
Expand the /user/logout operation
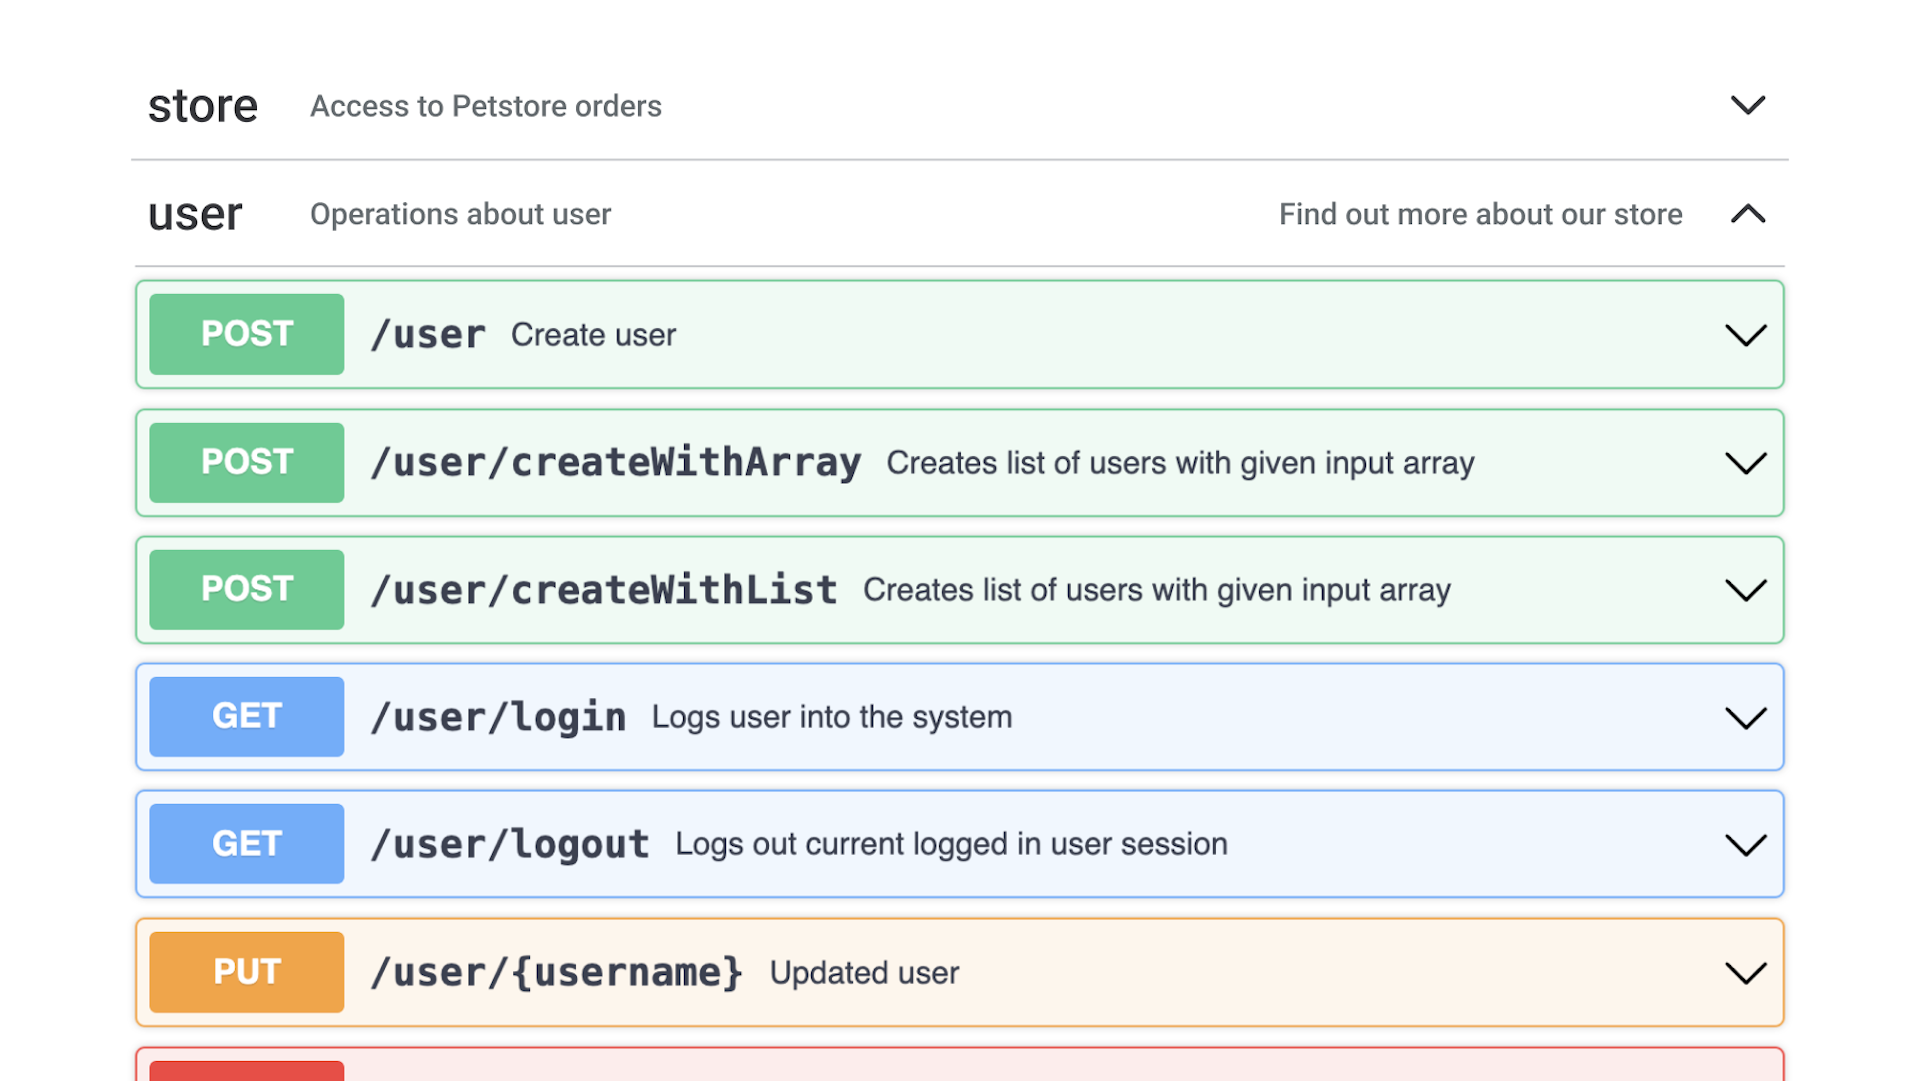click(x=1745, y=843)
